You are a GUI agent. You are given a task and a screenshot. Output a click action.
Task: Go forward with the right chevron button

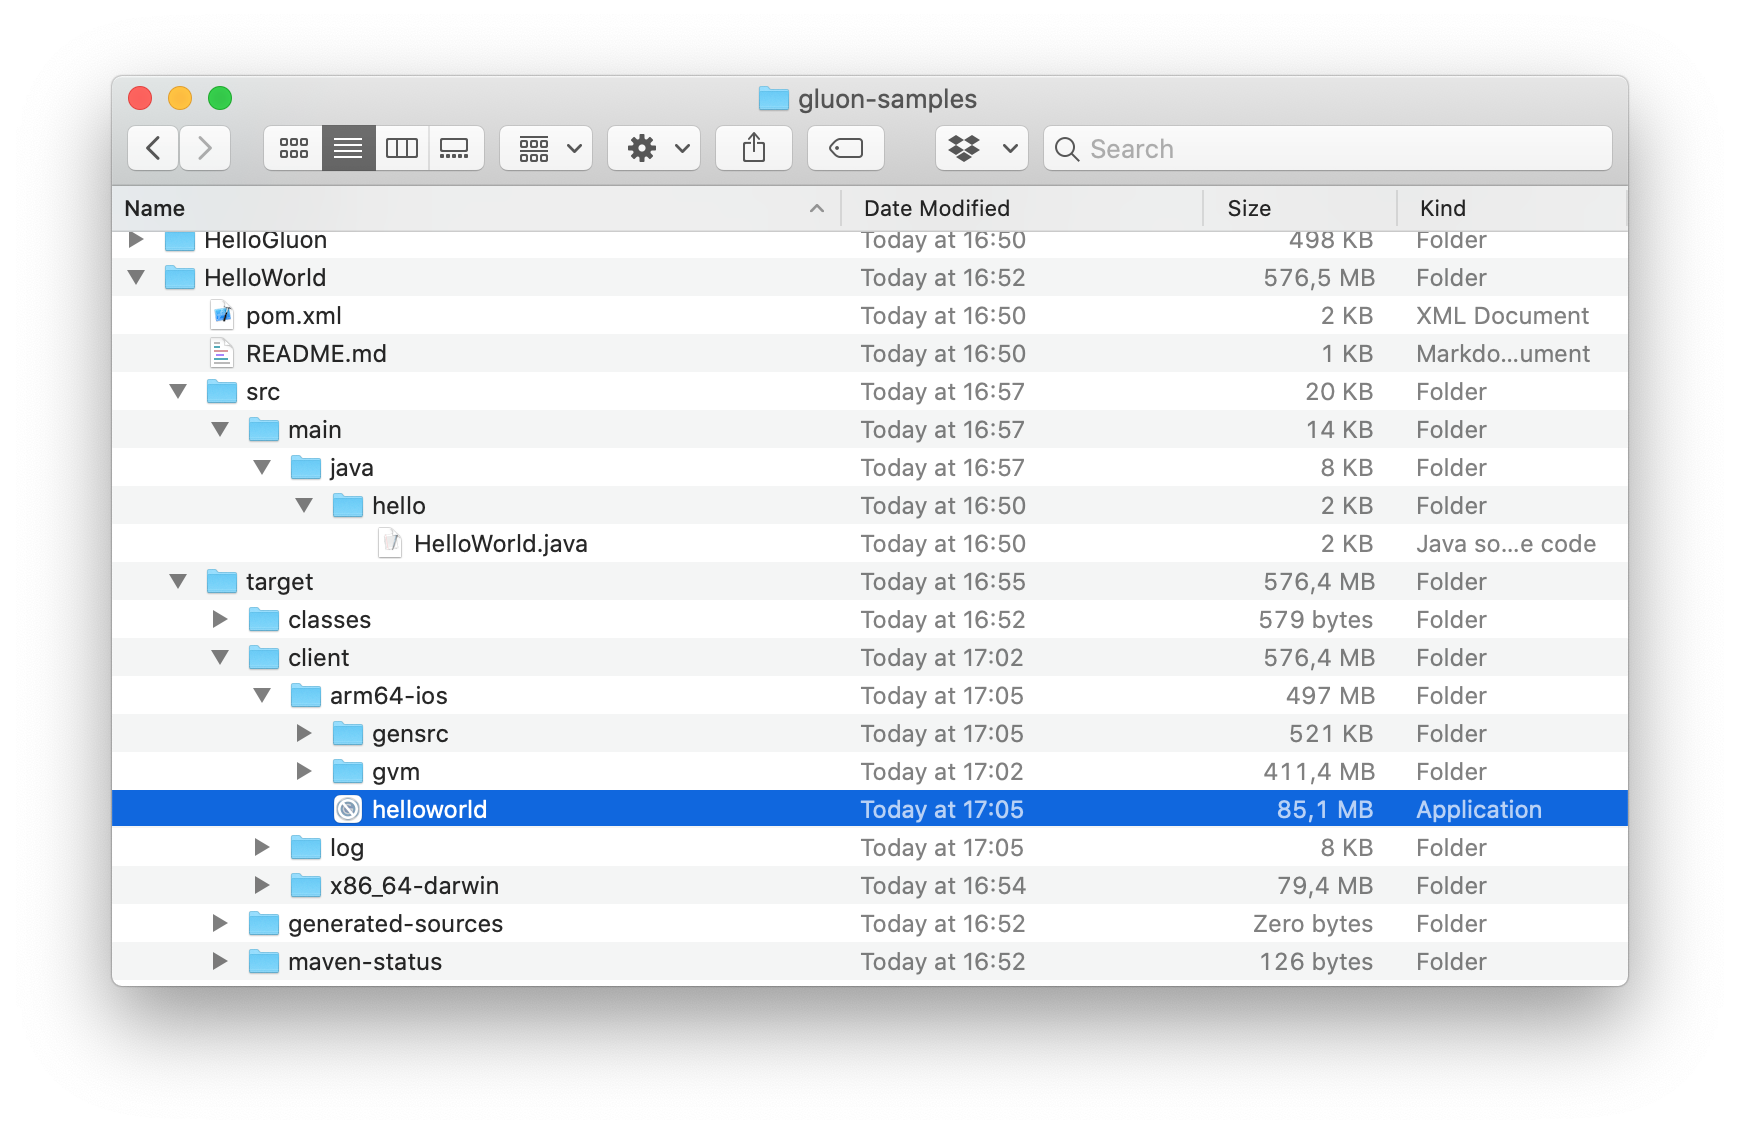(x=205, y=149)
